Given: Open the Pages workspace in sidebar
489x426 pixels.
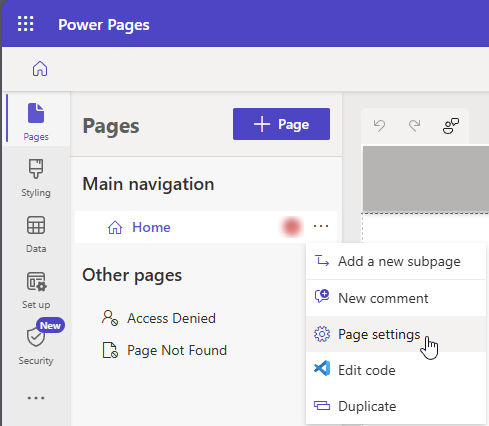Looking at the screenshot, I should click(x=36, y=122).
